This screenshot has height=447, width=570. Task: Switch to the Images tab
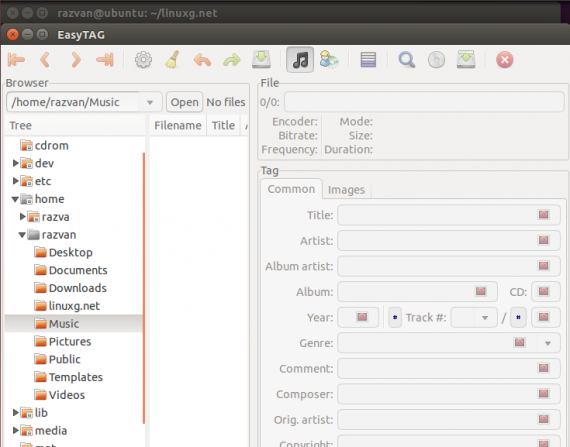click(x=346, y=190)
